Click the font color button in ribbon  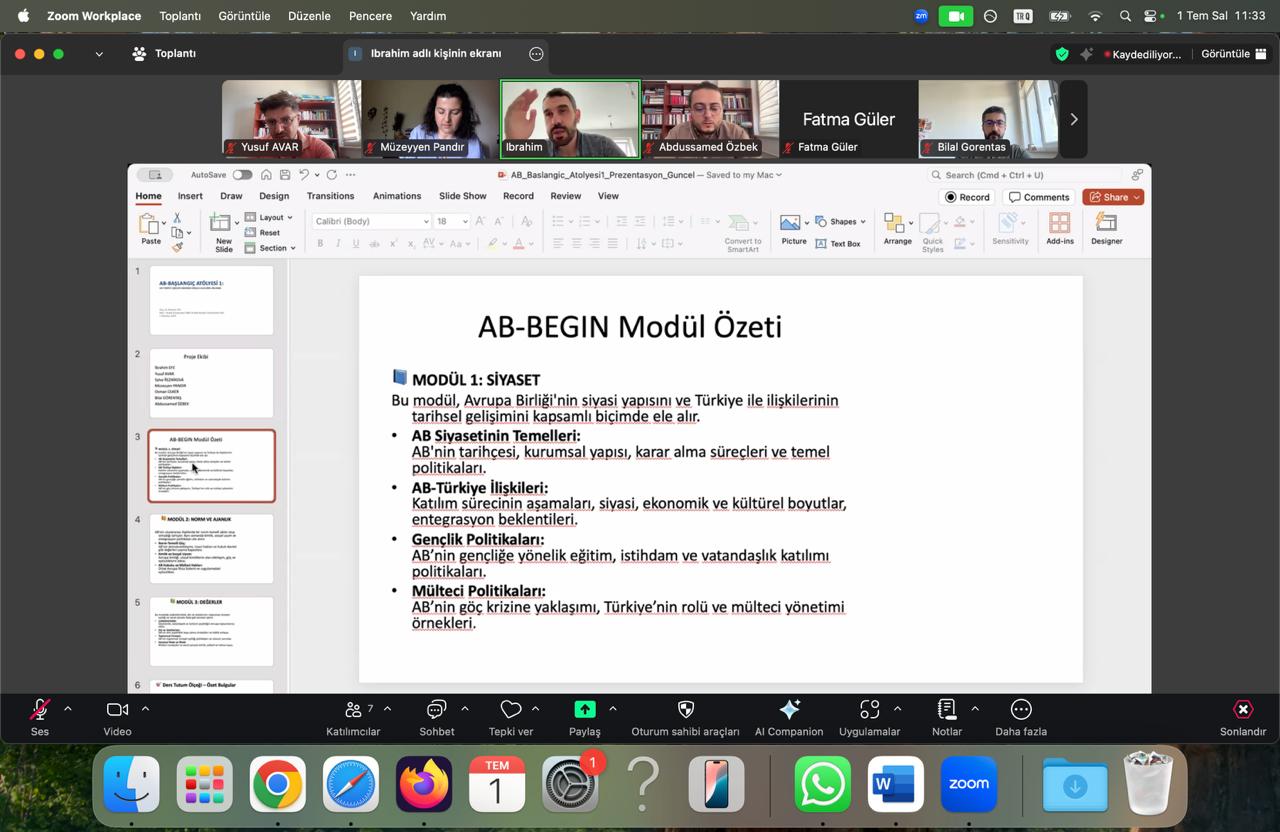(518, 243)
